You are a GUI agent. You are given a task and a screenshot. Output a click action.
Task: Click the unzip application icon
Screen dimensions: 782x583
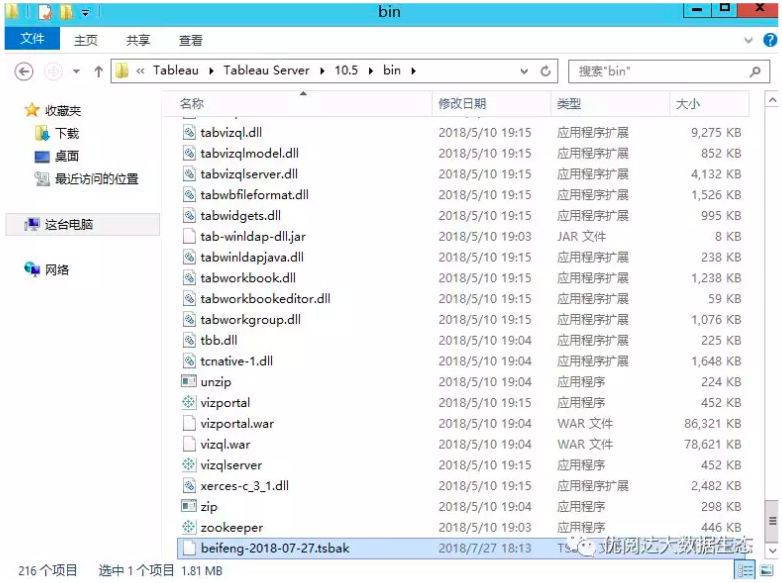(189, 382)
